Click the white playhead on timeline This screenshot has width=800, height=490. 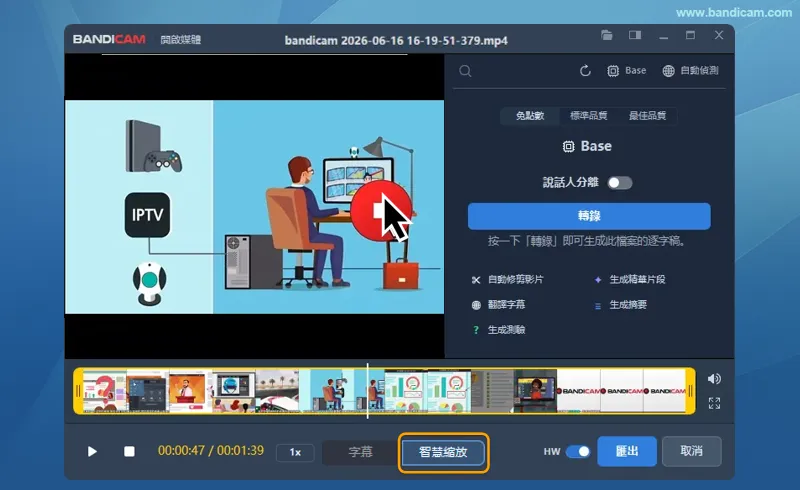coord(367,391)
